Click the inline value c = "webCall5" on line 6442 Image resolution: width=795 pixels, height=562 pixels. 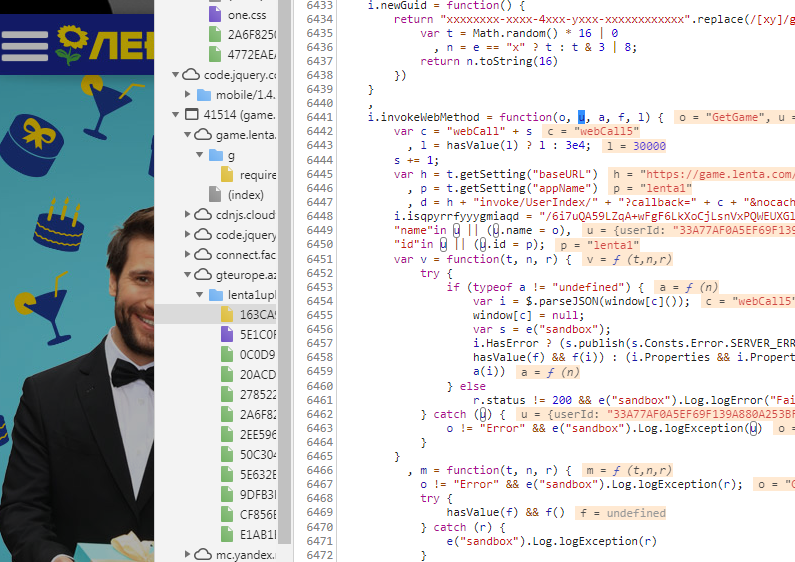point(591,131)
